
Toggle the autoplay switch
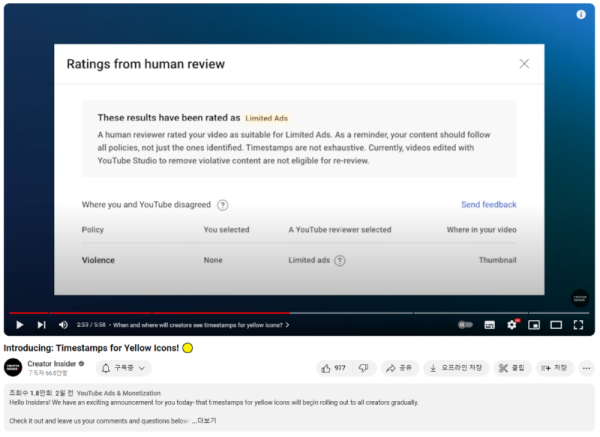coord(465,325)
